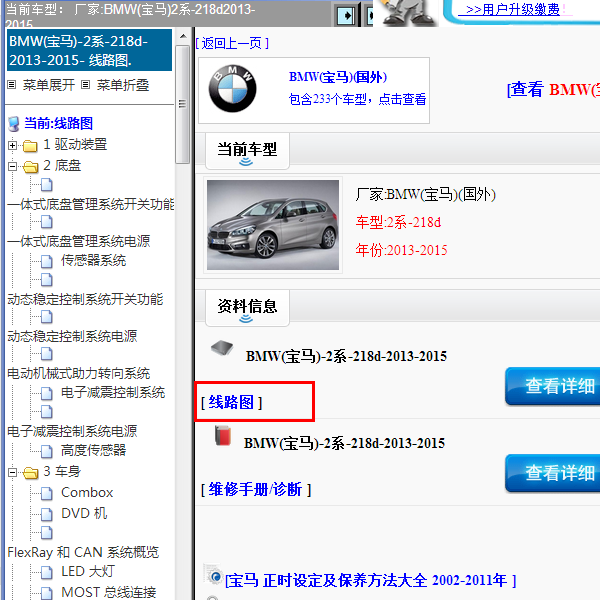Click the page icon beside 传感器系统
600x600 pixels.
46,261
